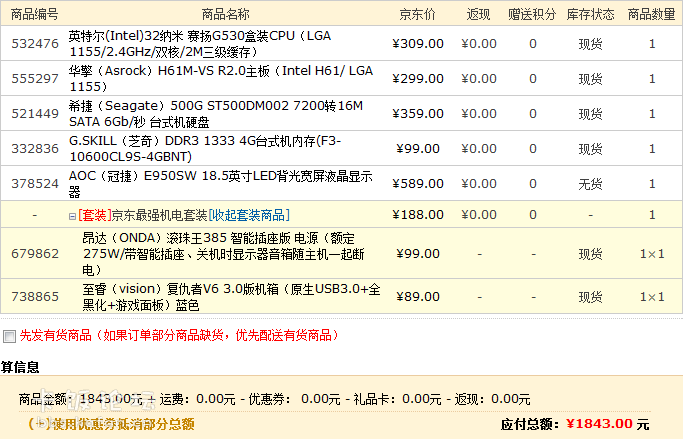Viewport: 685px width, 439px height.
Task: Collapse the 套装 bundle minus icon
Action: coord(73,216)
